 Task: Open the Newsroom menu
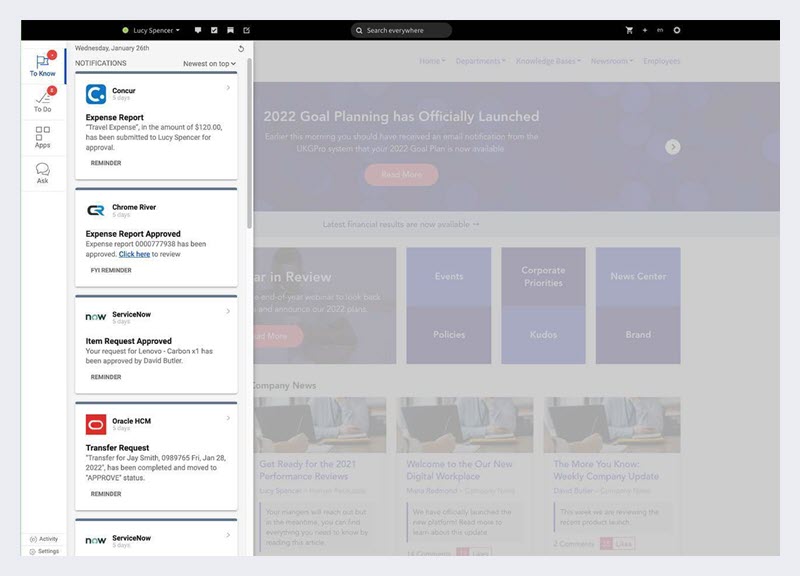[x=612, y=61]
